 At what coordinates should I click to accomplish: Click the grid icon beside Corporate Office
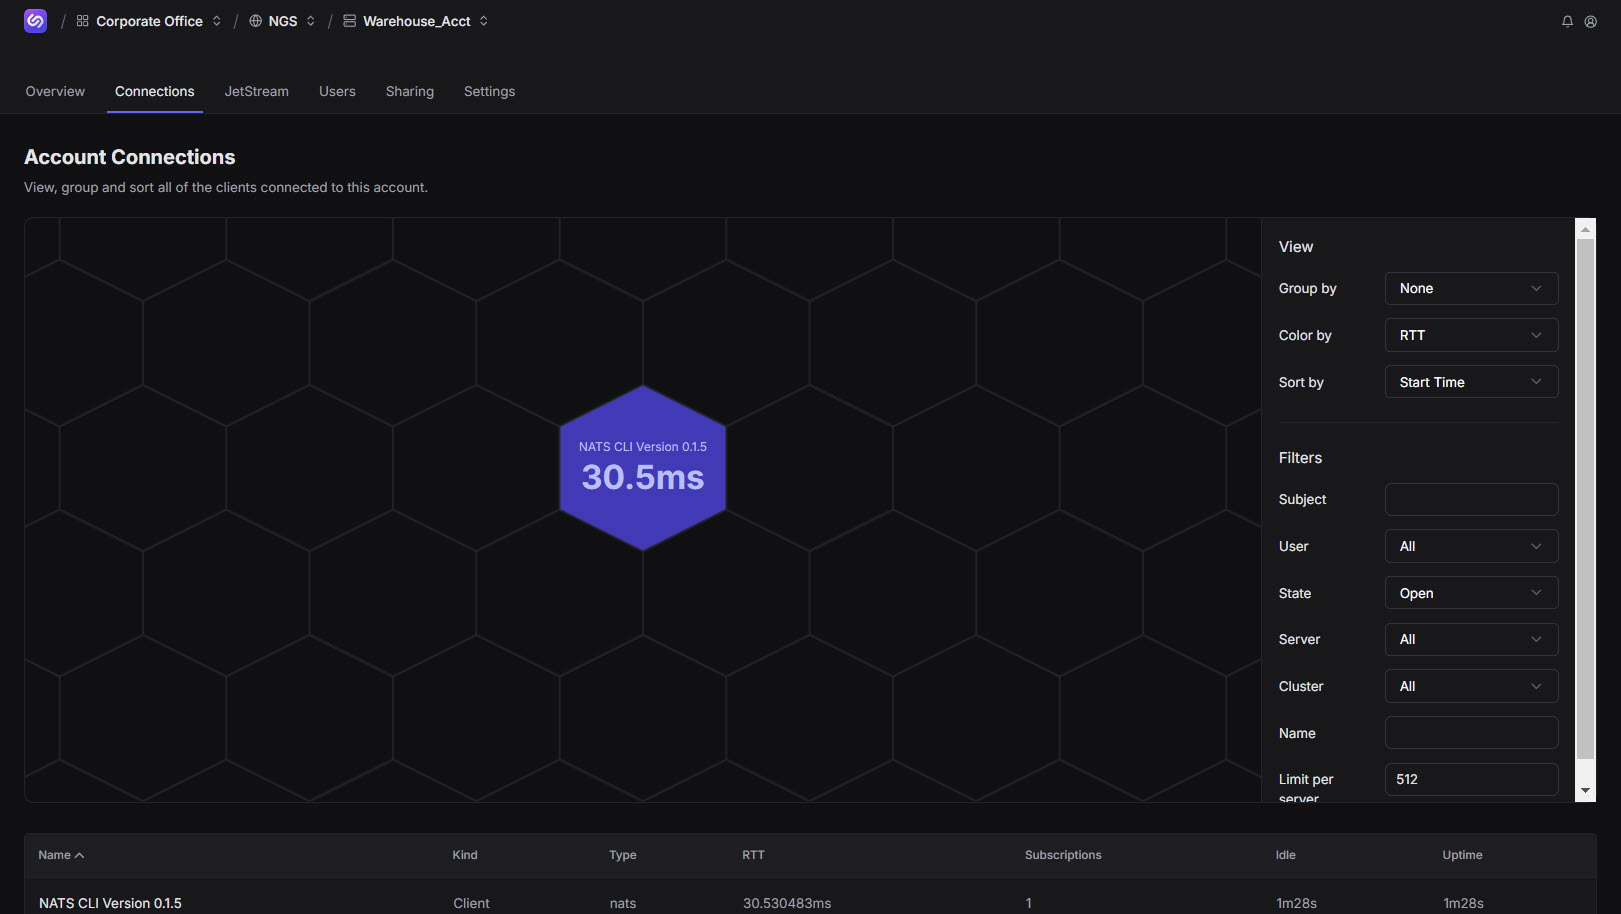coord(83,21)
